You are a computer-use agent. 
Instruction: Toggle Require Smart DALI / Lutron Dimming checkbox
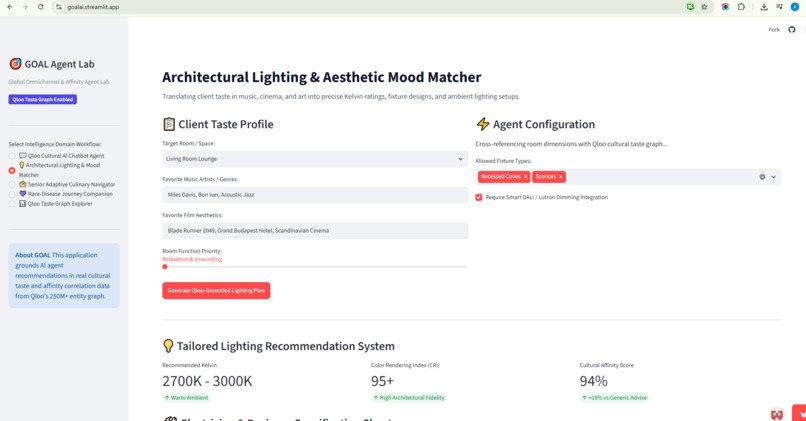coord(479,197)
